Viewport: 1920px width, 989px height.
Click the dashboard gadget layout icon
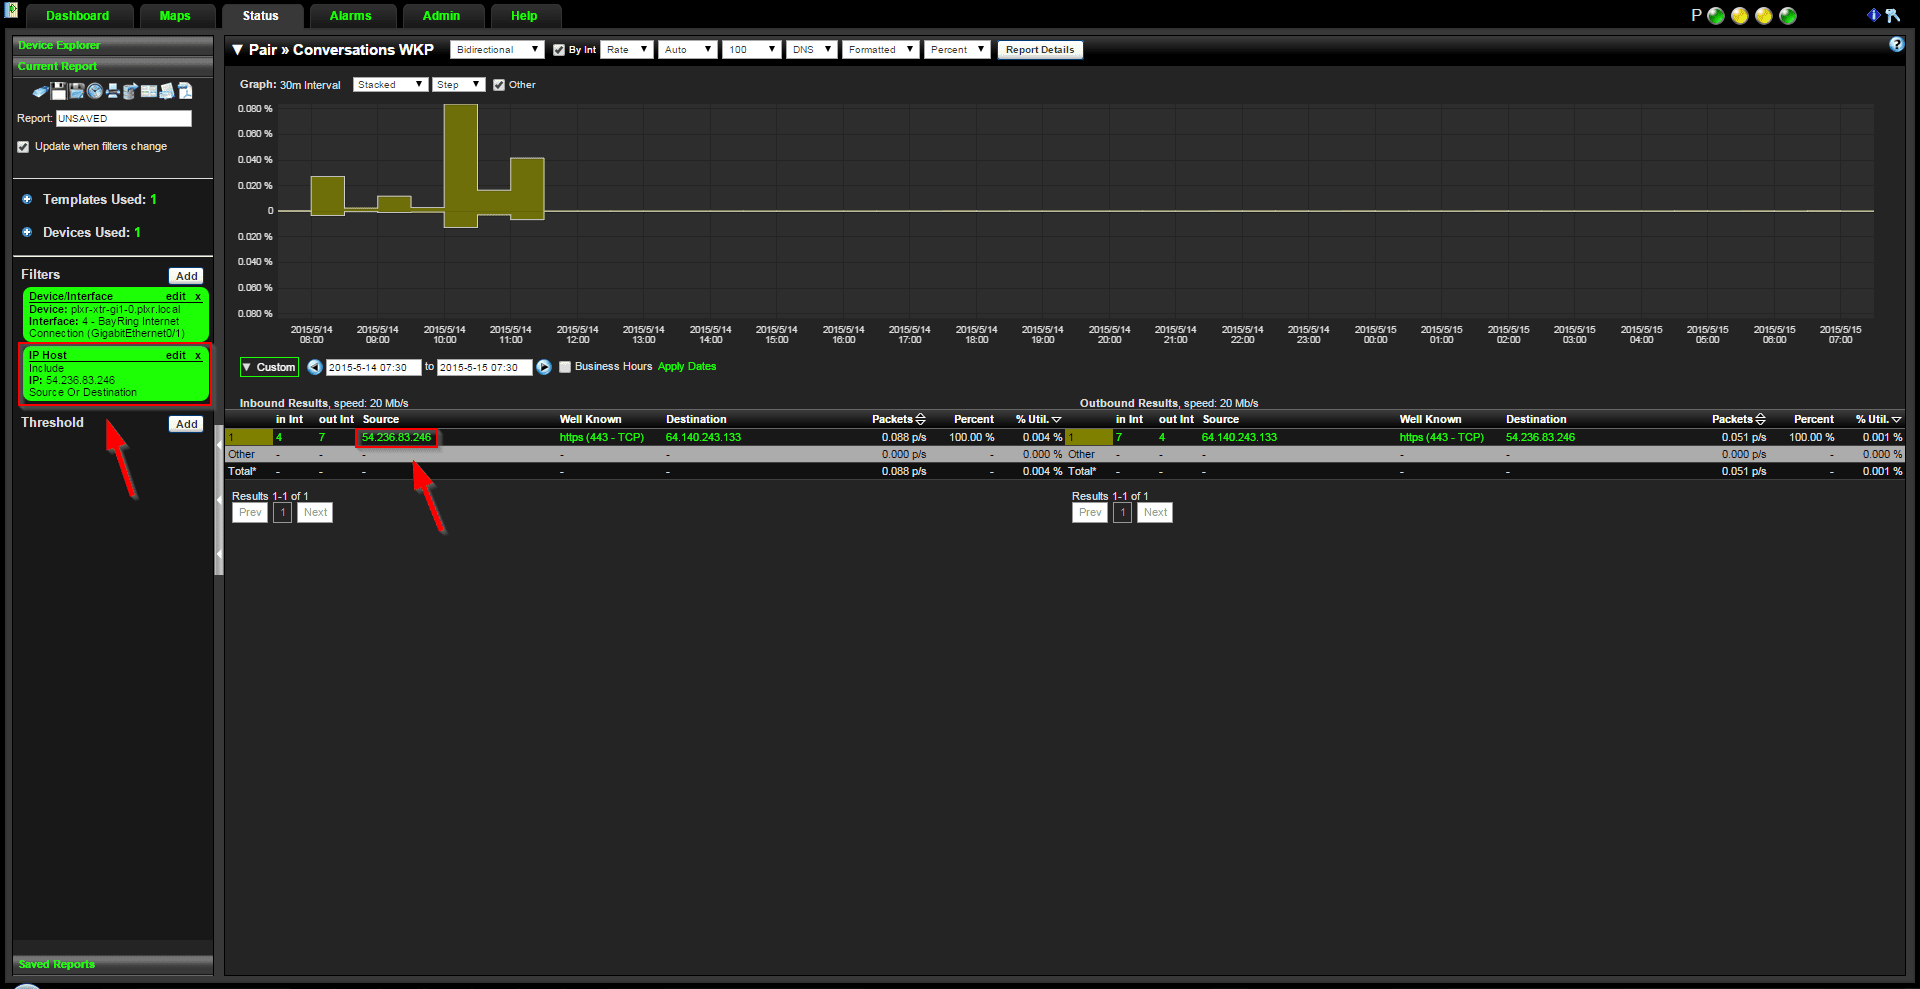click(149, 91)
